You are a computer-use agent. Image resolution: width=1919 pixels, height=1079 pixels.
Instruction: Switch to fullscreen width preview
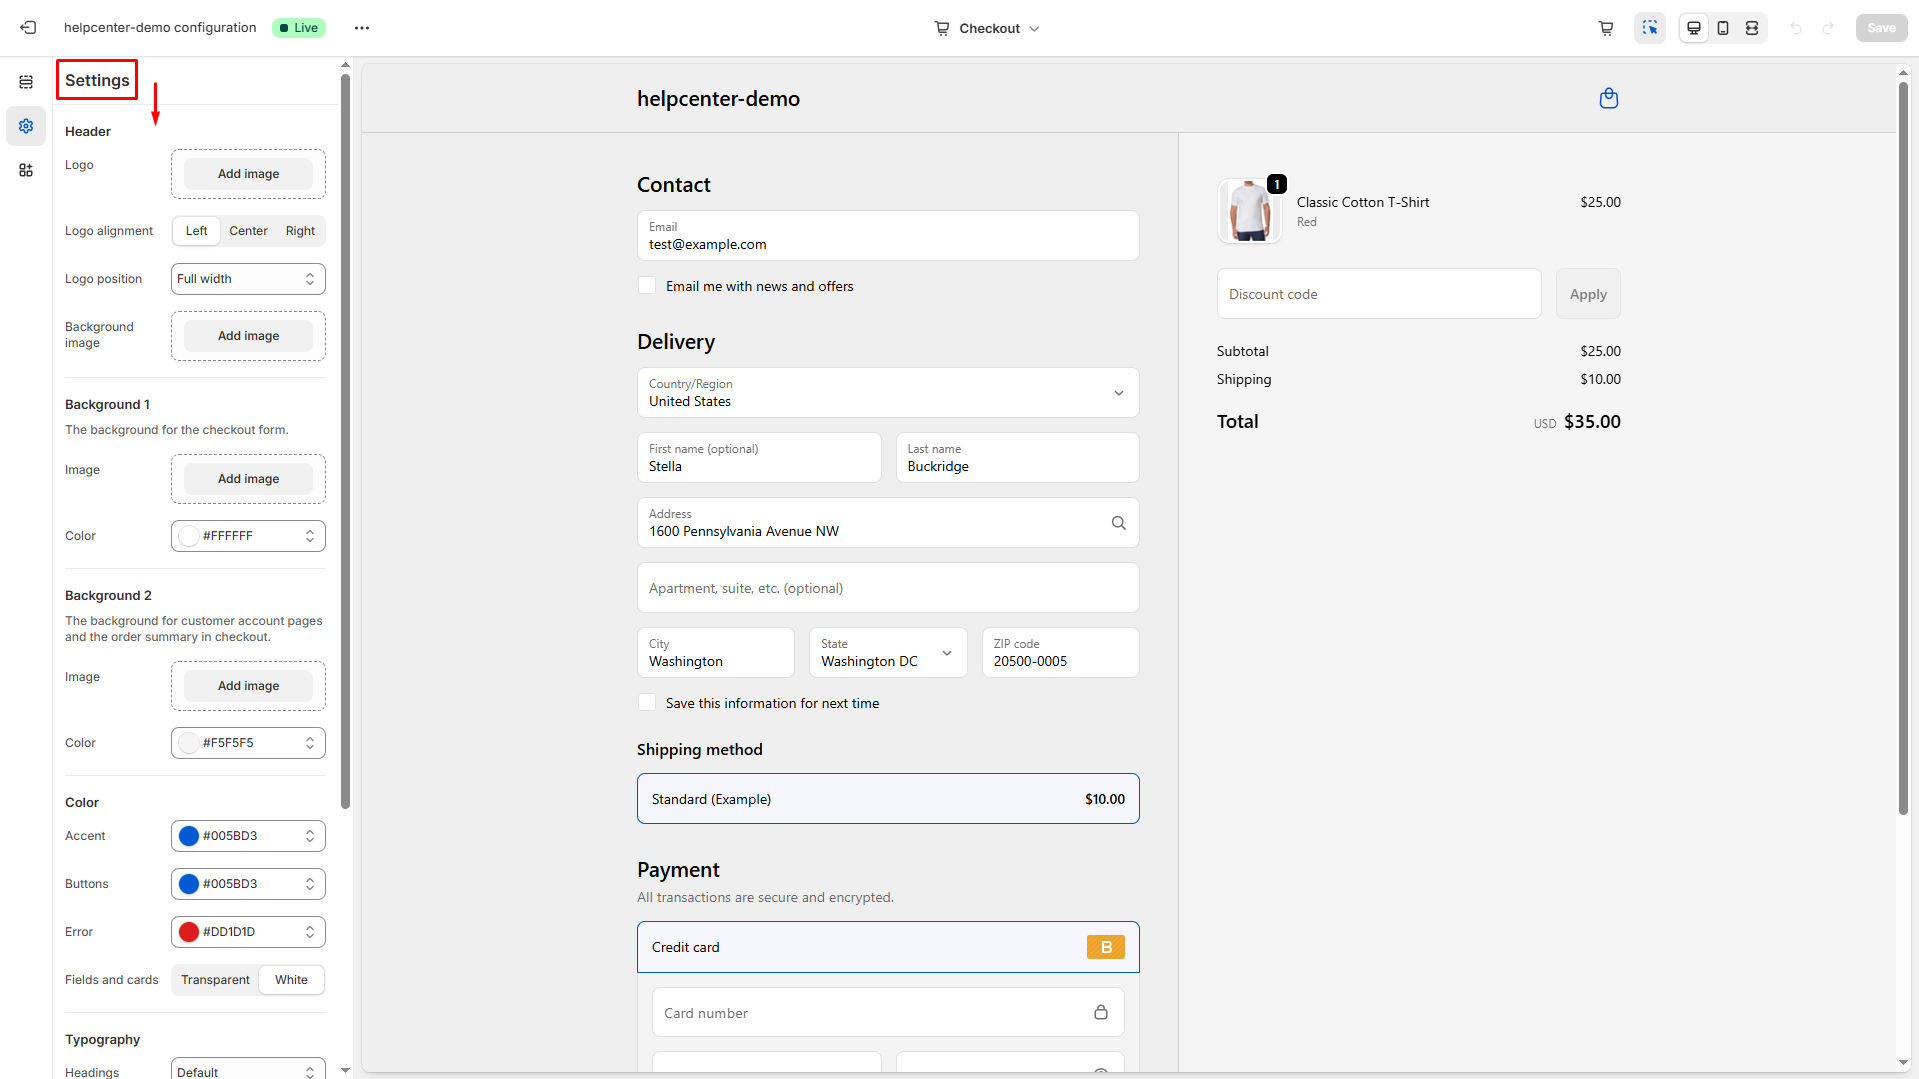coord(1752,28)
